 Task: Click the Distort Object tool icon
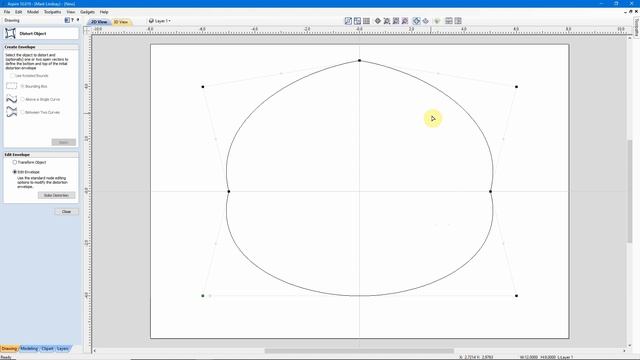pyautogui.click(x=10, y=33)
